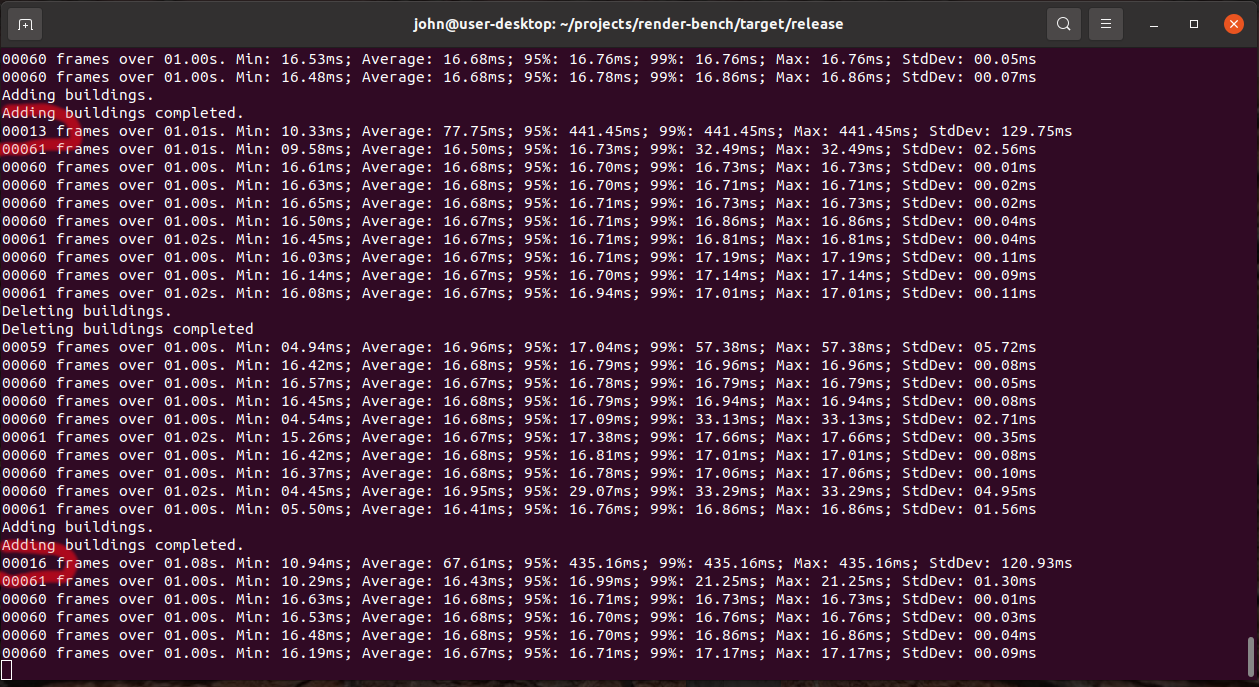Click the line with Max 17.17ms
The height and width of the screenshot is (687, 1259).
point(519,653)
